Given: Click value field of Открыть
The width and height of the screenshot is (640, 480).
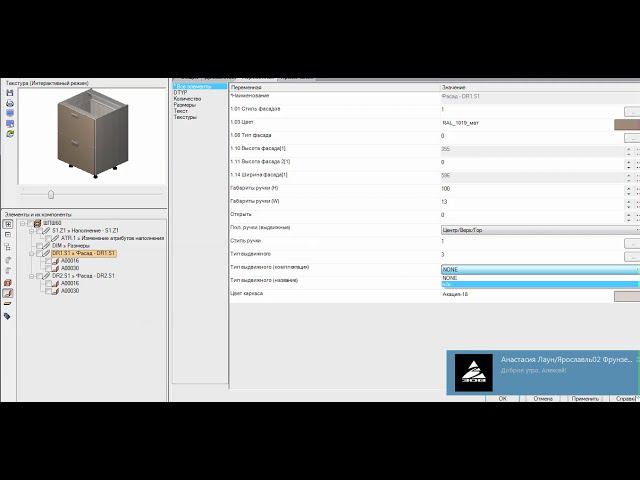Looking at the screenshot, I should [x=533, y=215].
